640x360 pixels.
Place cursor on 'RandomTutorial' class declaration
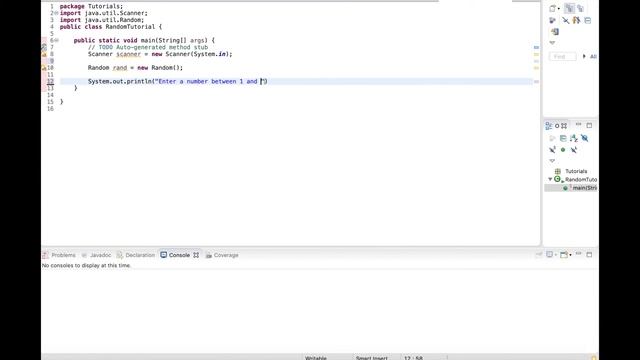pyautogui.click(x=130, y=27)
